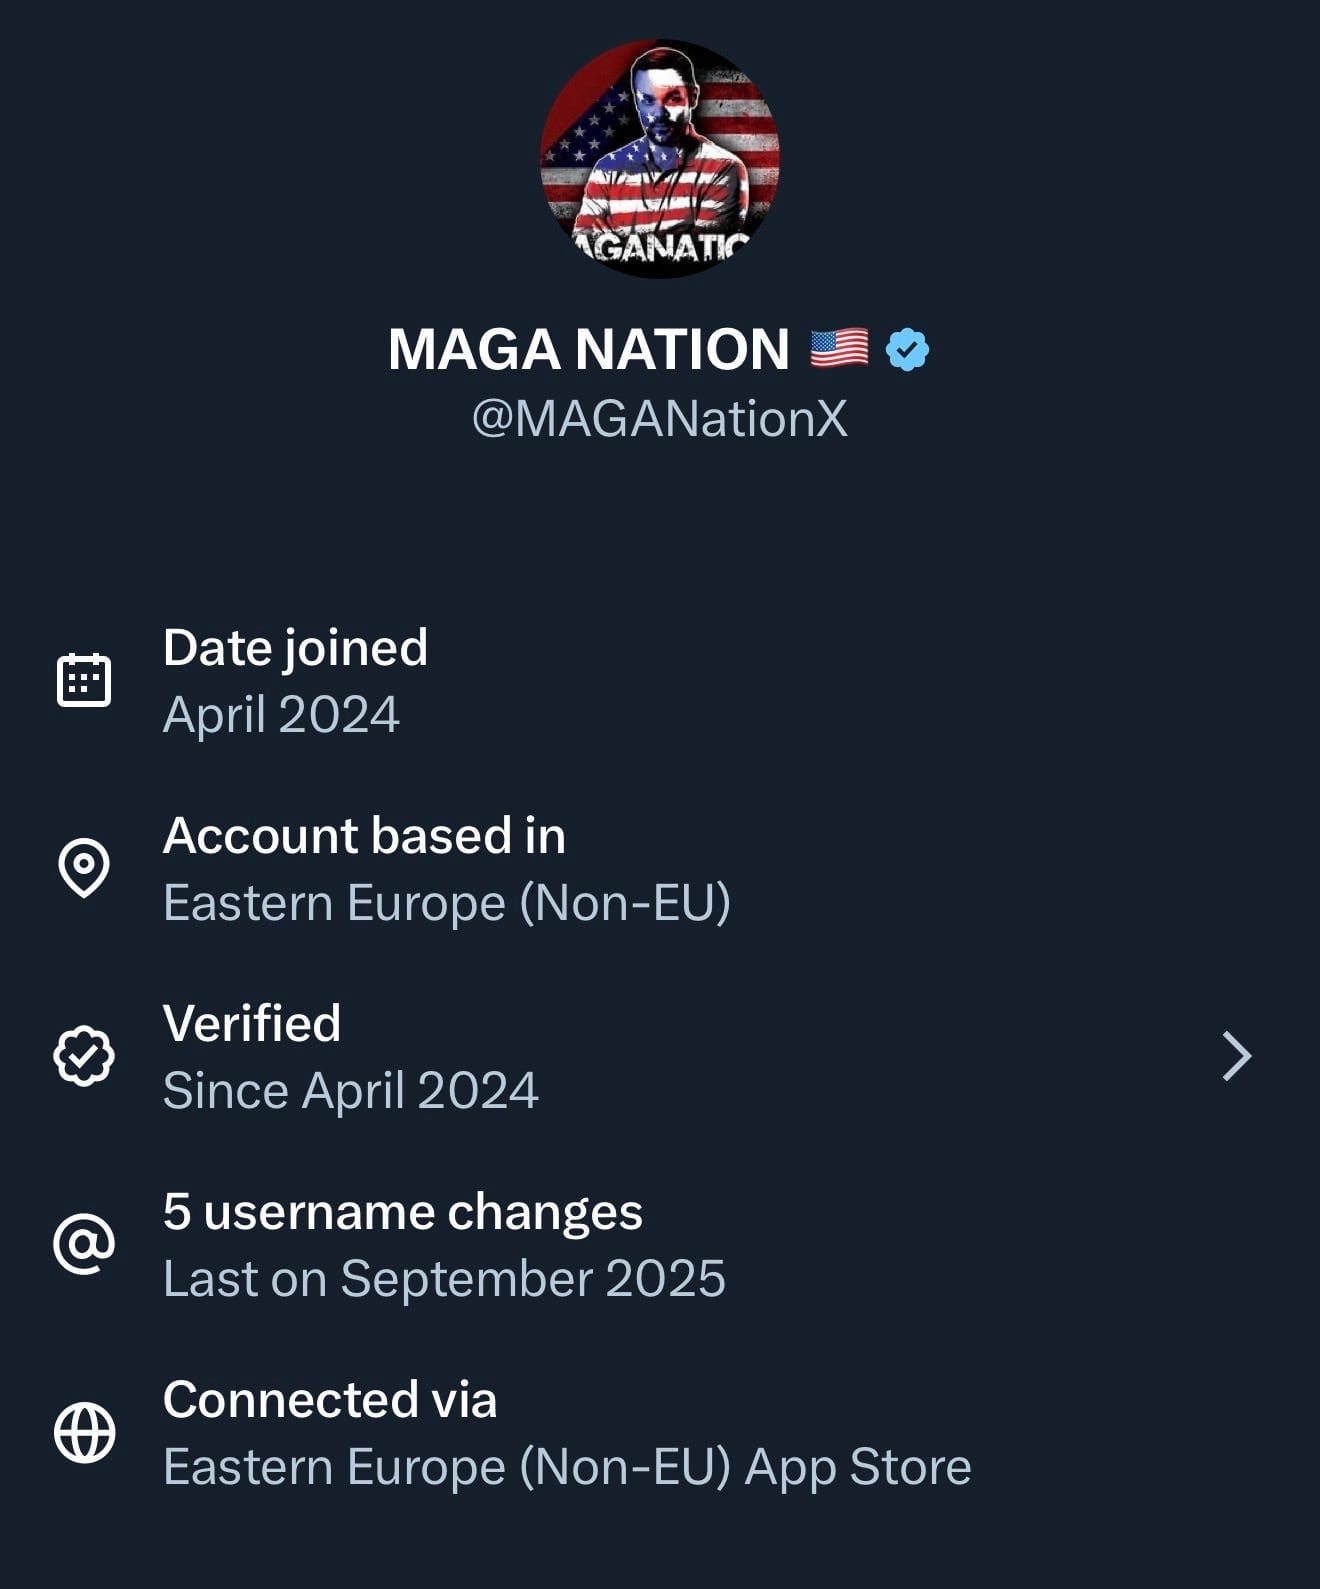Tap the Account based in label
This screenshot has height=1589, width=1320.
point(364,835)
